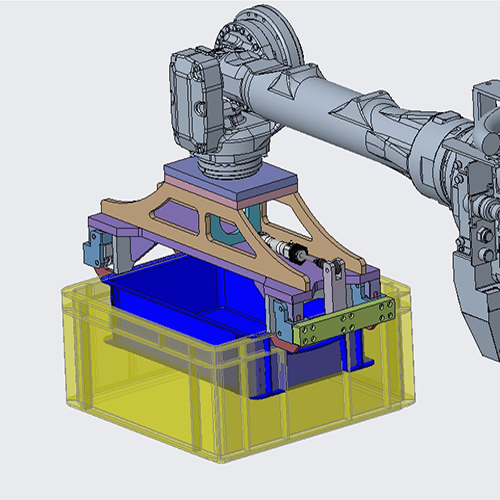Click the threaded wrist flange above mounting plate
The height and width of the screenshot is (500, 500).
[230, 167]
